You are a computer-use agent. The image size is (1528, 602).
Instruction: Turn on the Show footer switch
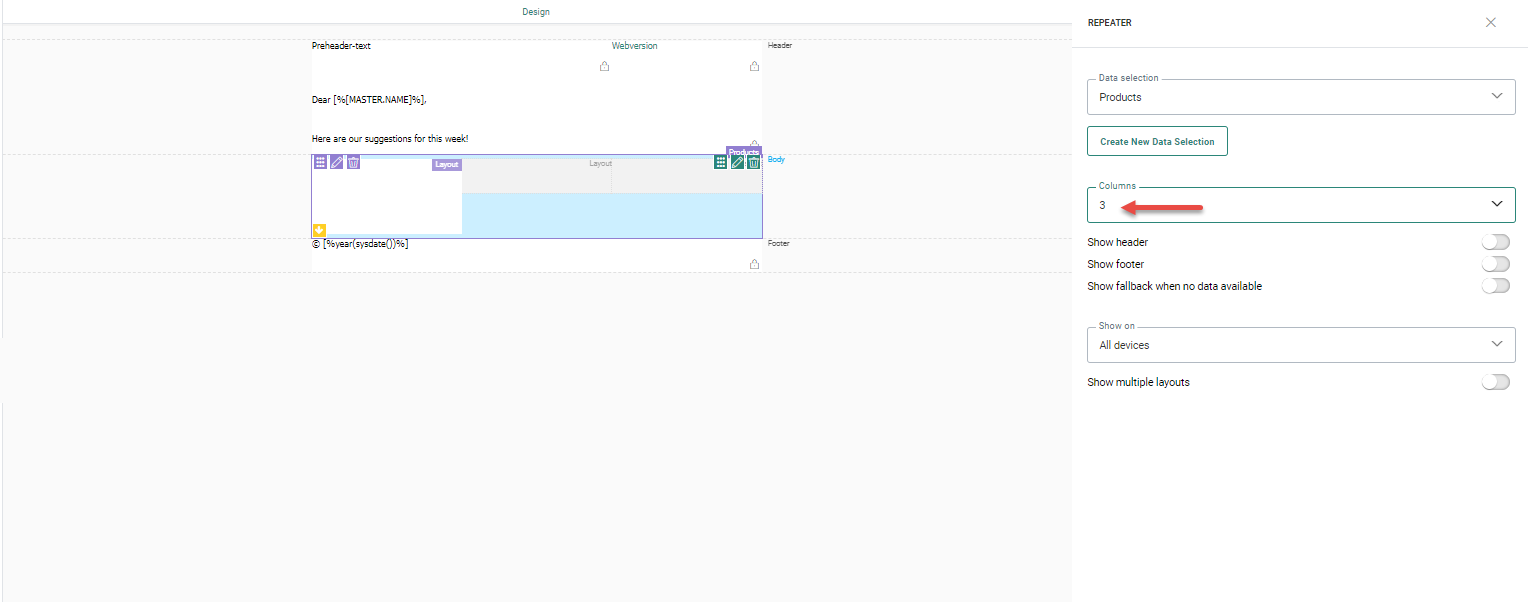(x=1495, y=264)
